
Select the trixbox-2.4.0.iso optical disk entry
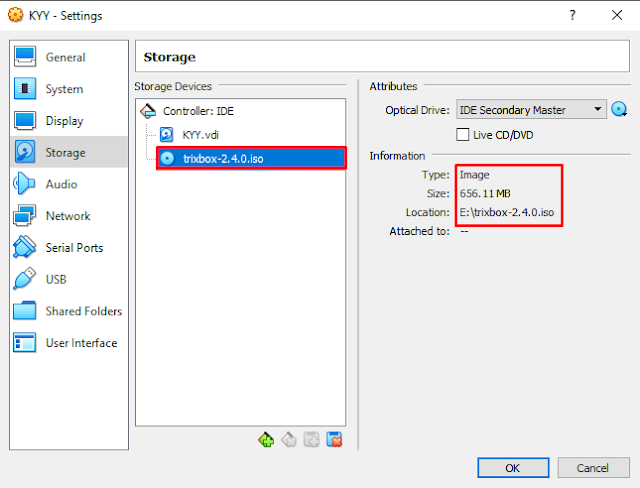point(251,158)
